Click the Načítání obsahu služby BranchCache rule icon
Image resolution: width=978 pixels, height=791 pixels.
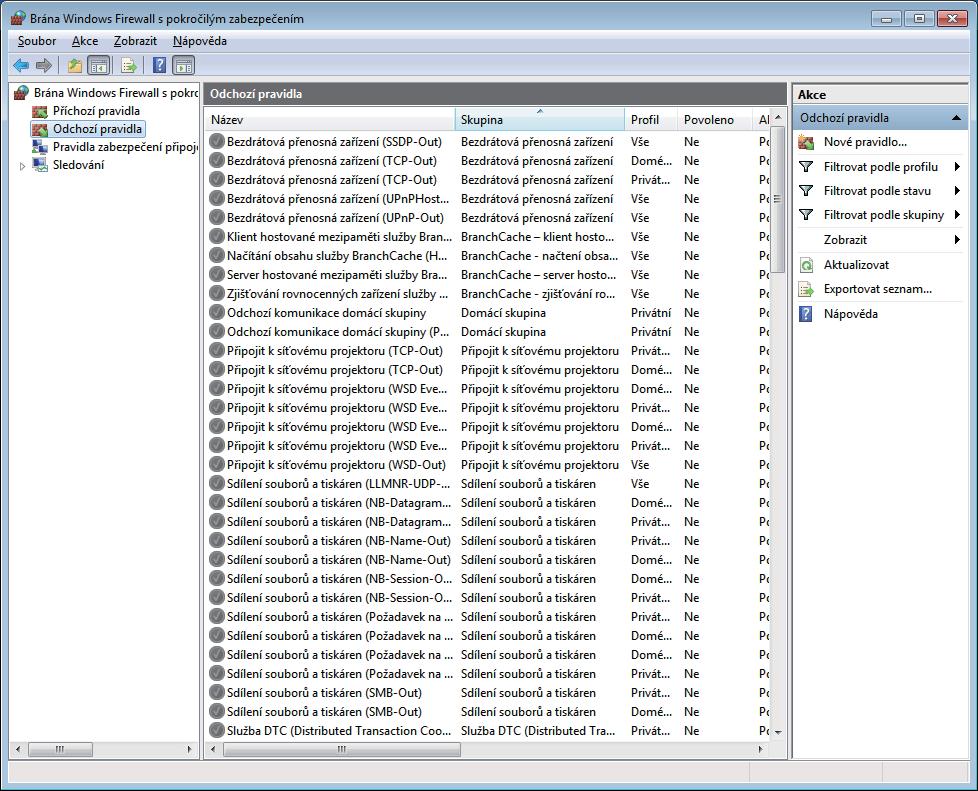(216, 256)
